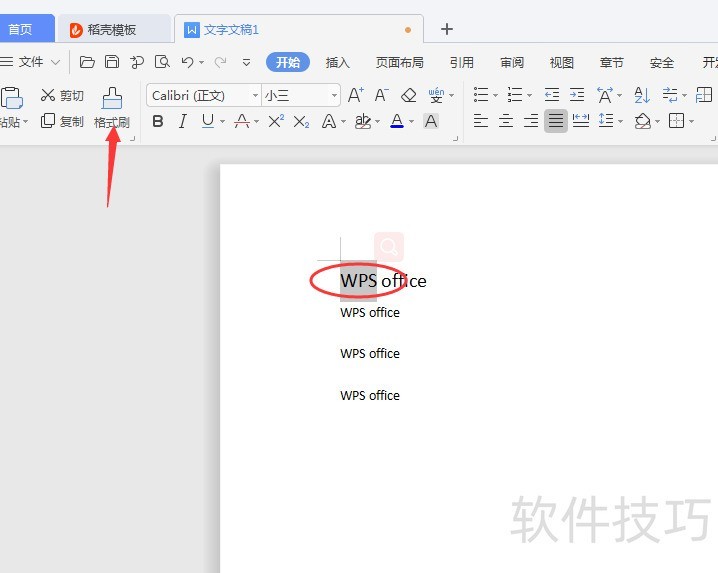Open the borders dropdown arrow
The image size is (718, 573).
[x=691, y=121]
